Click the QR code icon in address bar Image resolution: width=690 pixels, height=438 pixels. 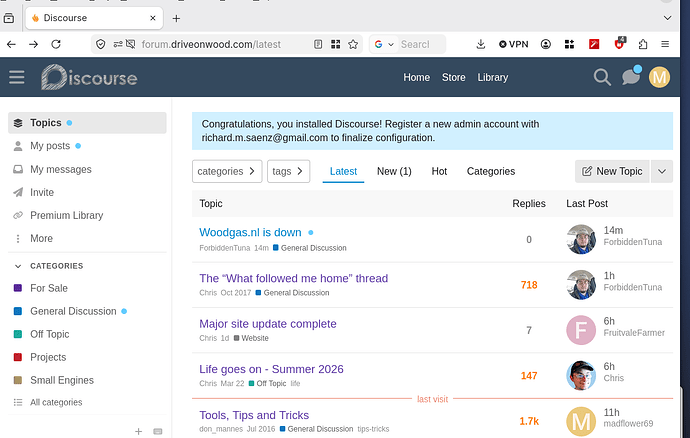click(x=336, y=44)
